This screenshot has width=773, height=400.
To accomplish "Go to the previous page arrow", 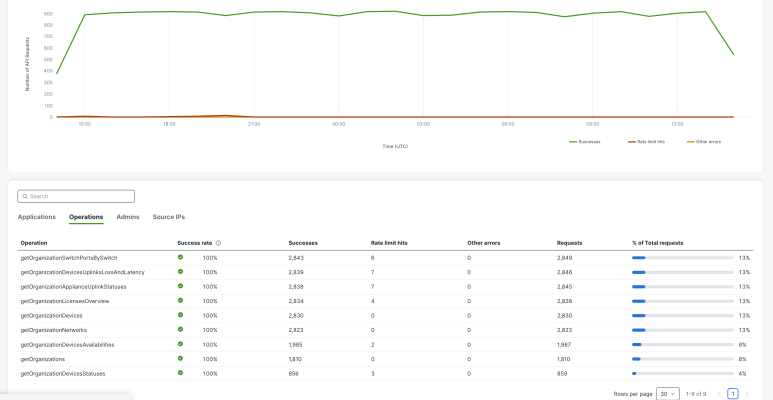I will 718,394.
